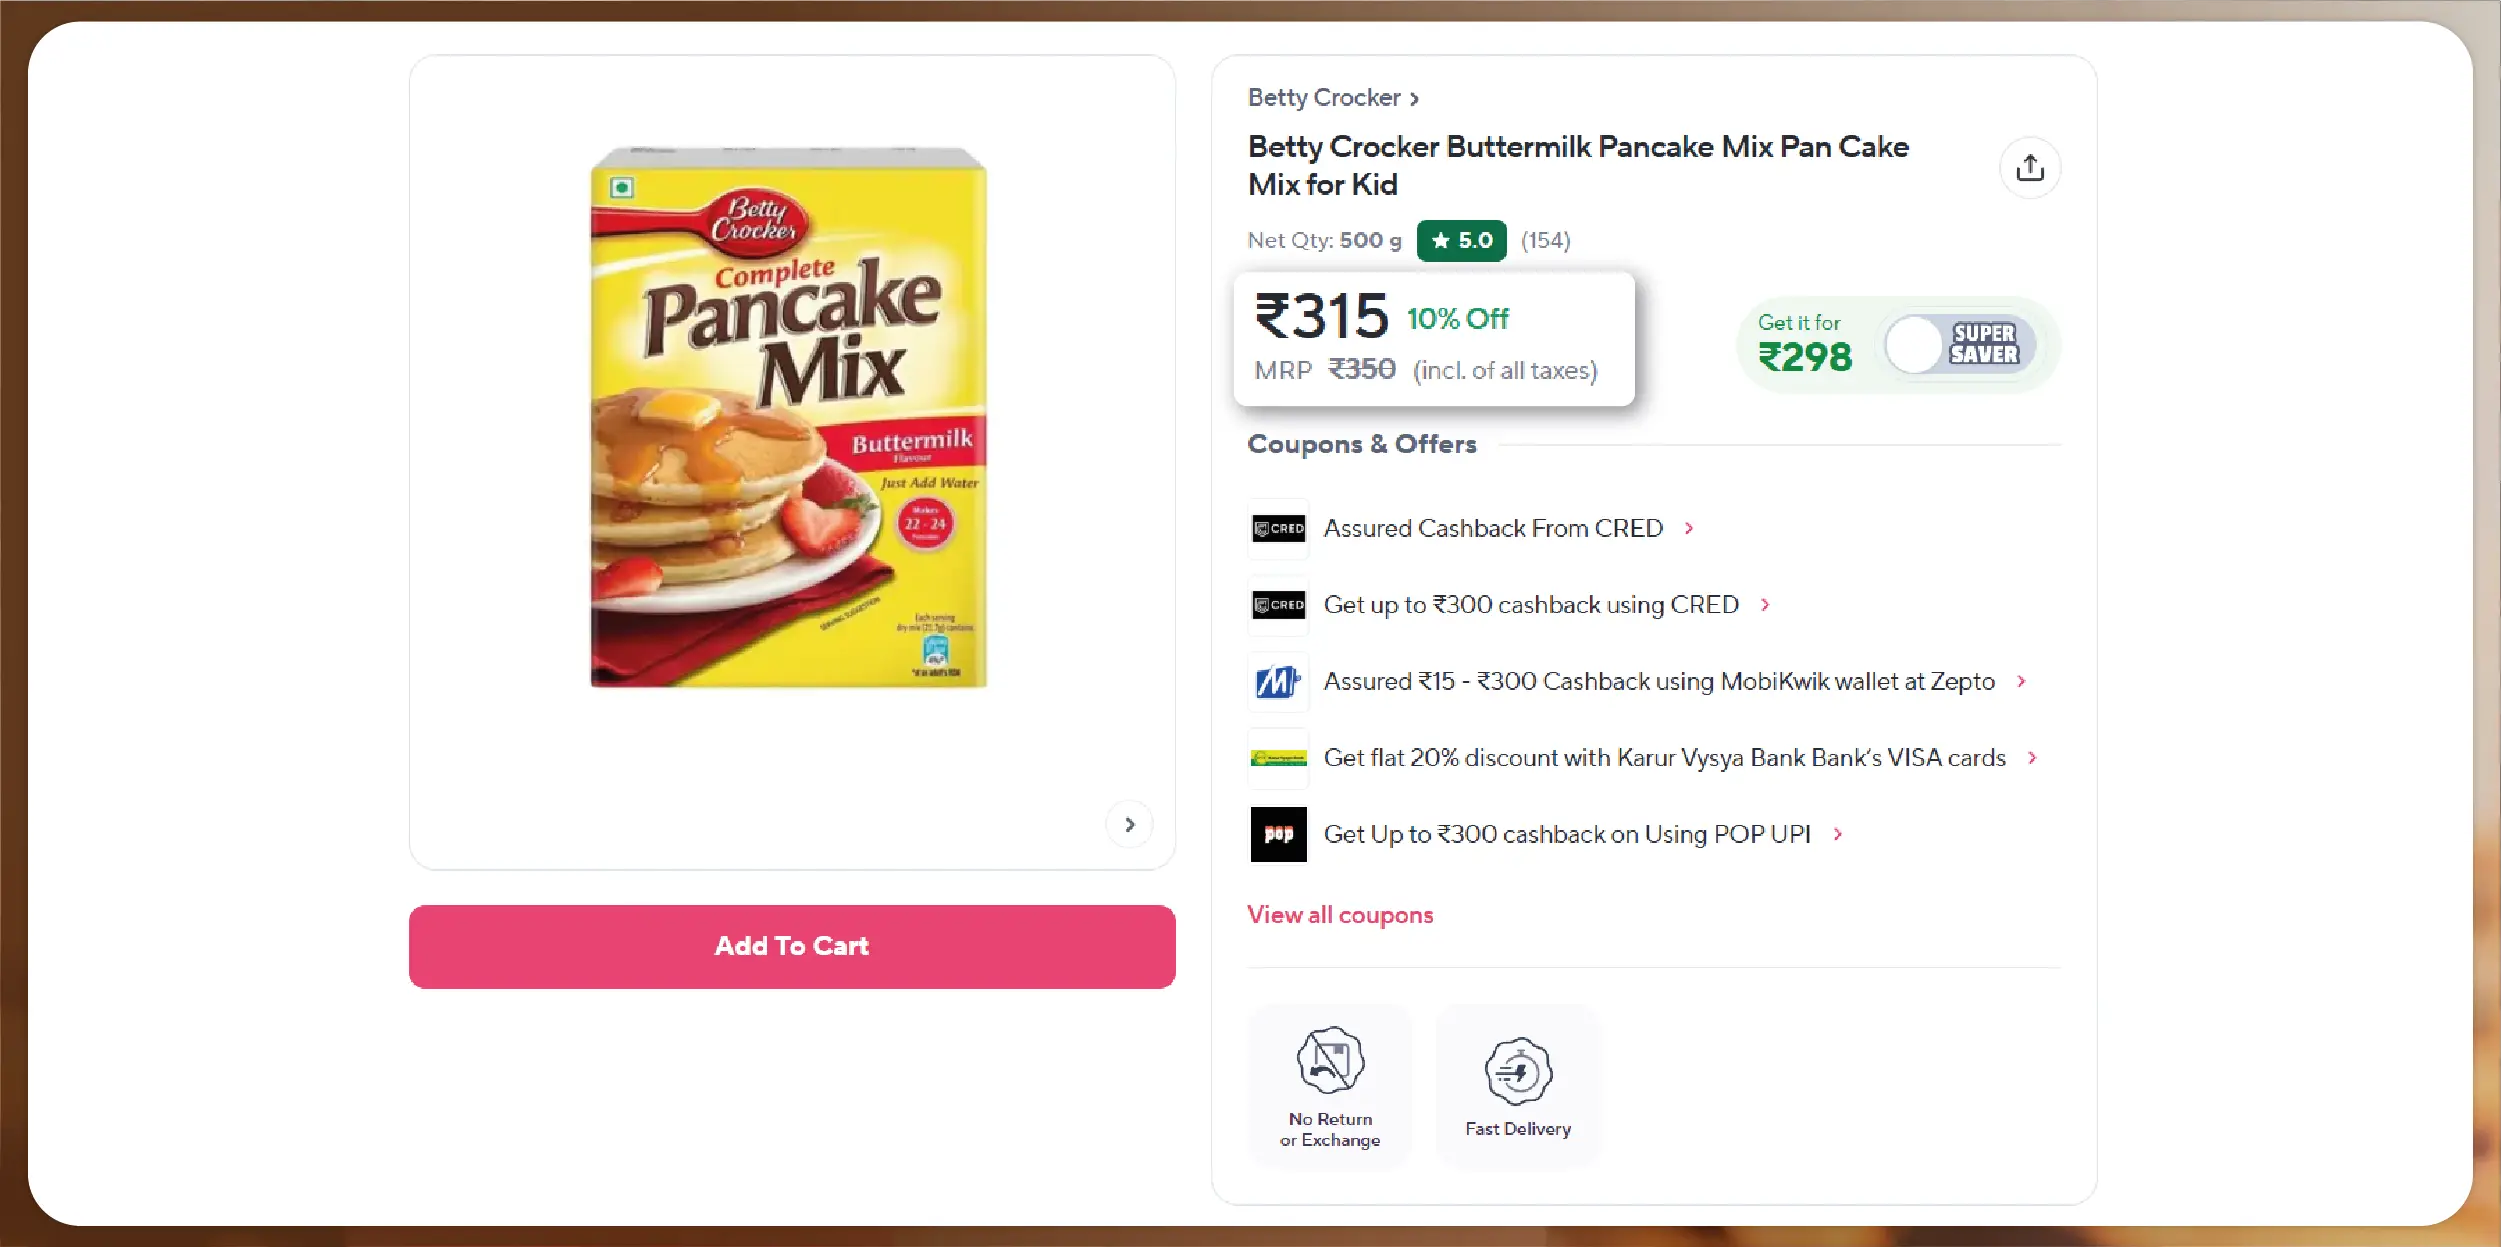Enable the Super Saver toggle
The image size is (2501, 1248).
[x=1958, y=345]
